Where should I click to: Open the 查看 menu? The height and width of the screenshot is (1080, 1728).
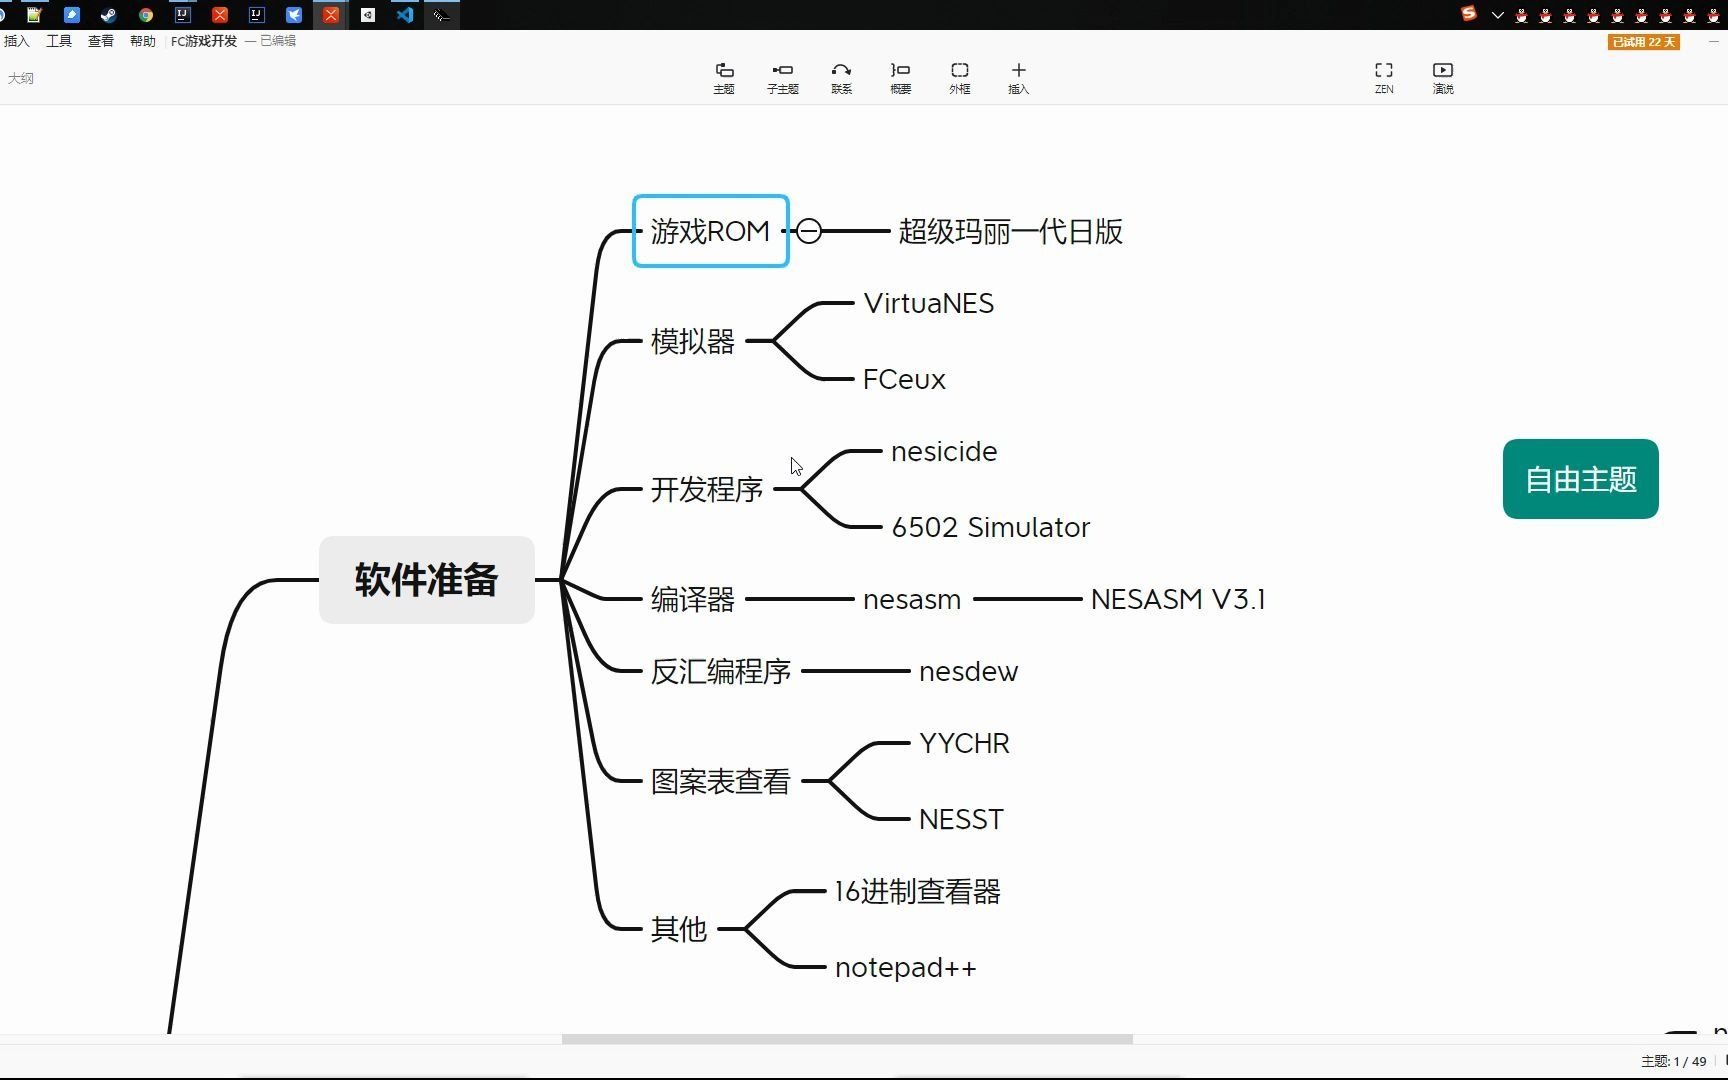click(101, 41)
